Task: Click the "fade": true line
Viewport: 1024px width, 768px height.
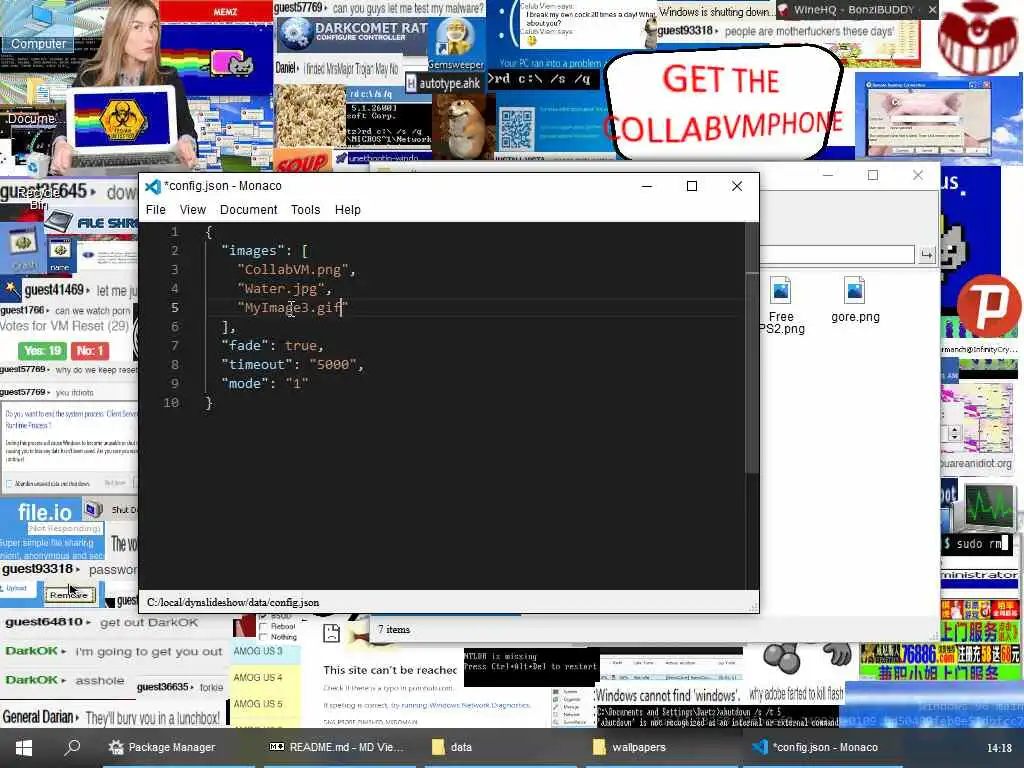Action: coord(272,345)
